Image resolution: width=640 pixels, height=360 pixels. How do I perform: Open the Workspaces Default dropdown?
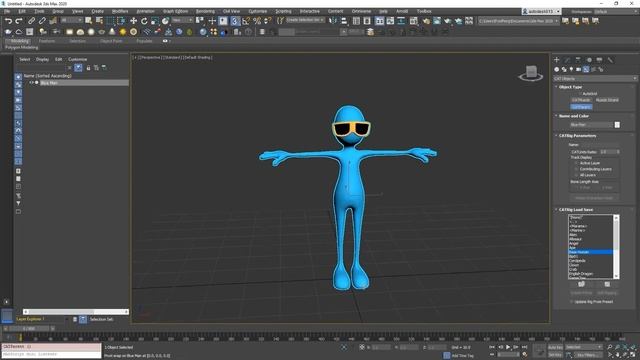coord(616,11)
